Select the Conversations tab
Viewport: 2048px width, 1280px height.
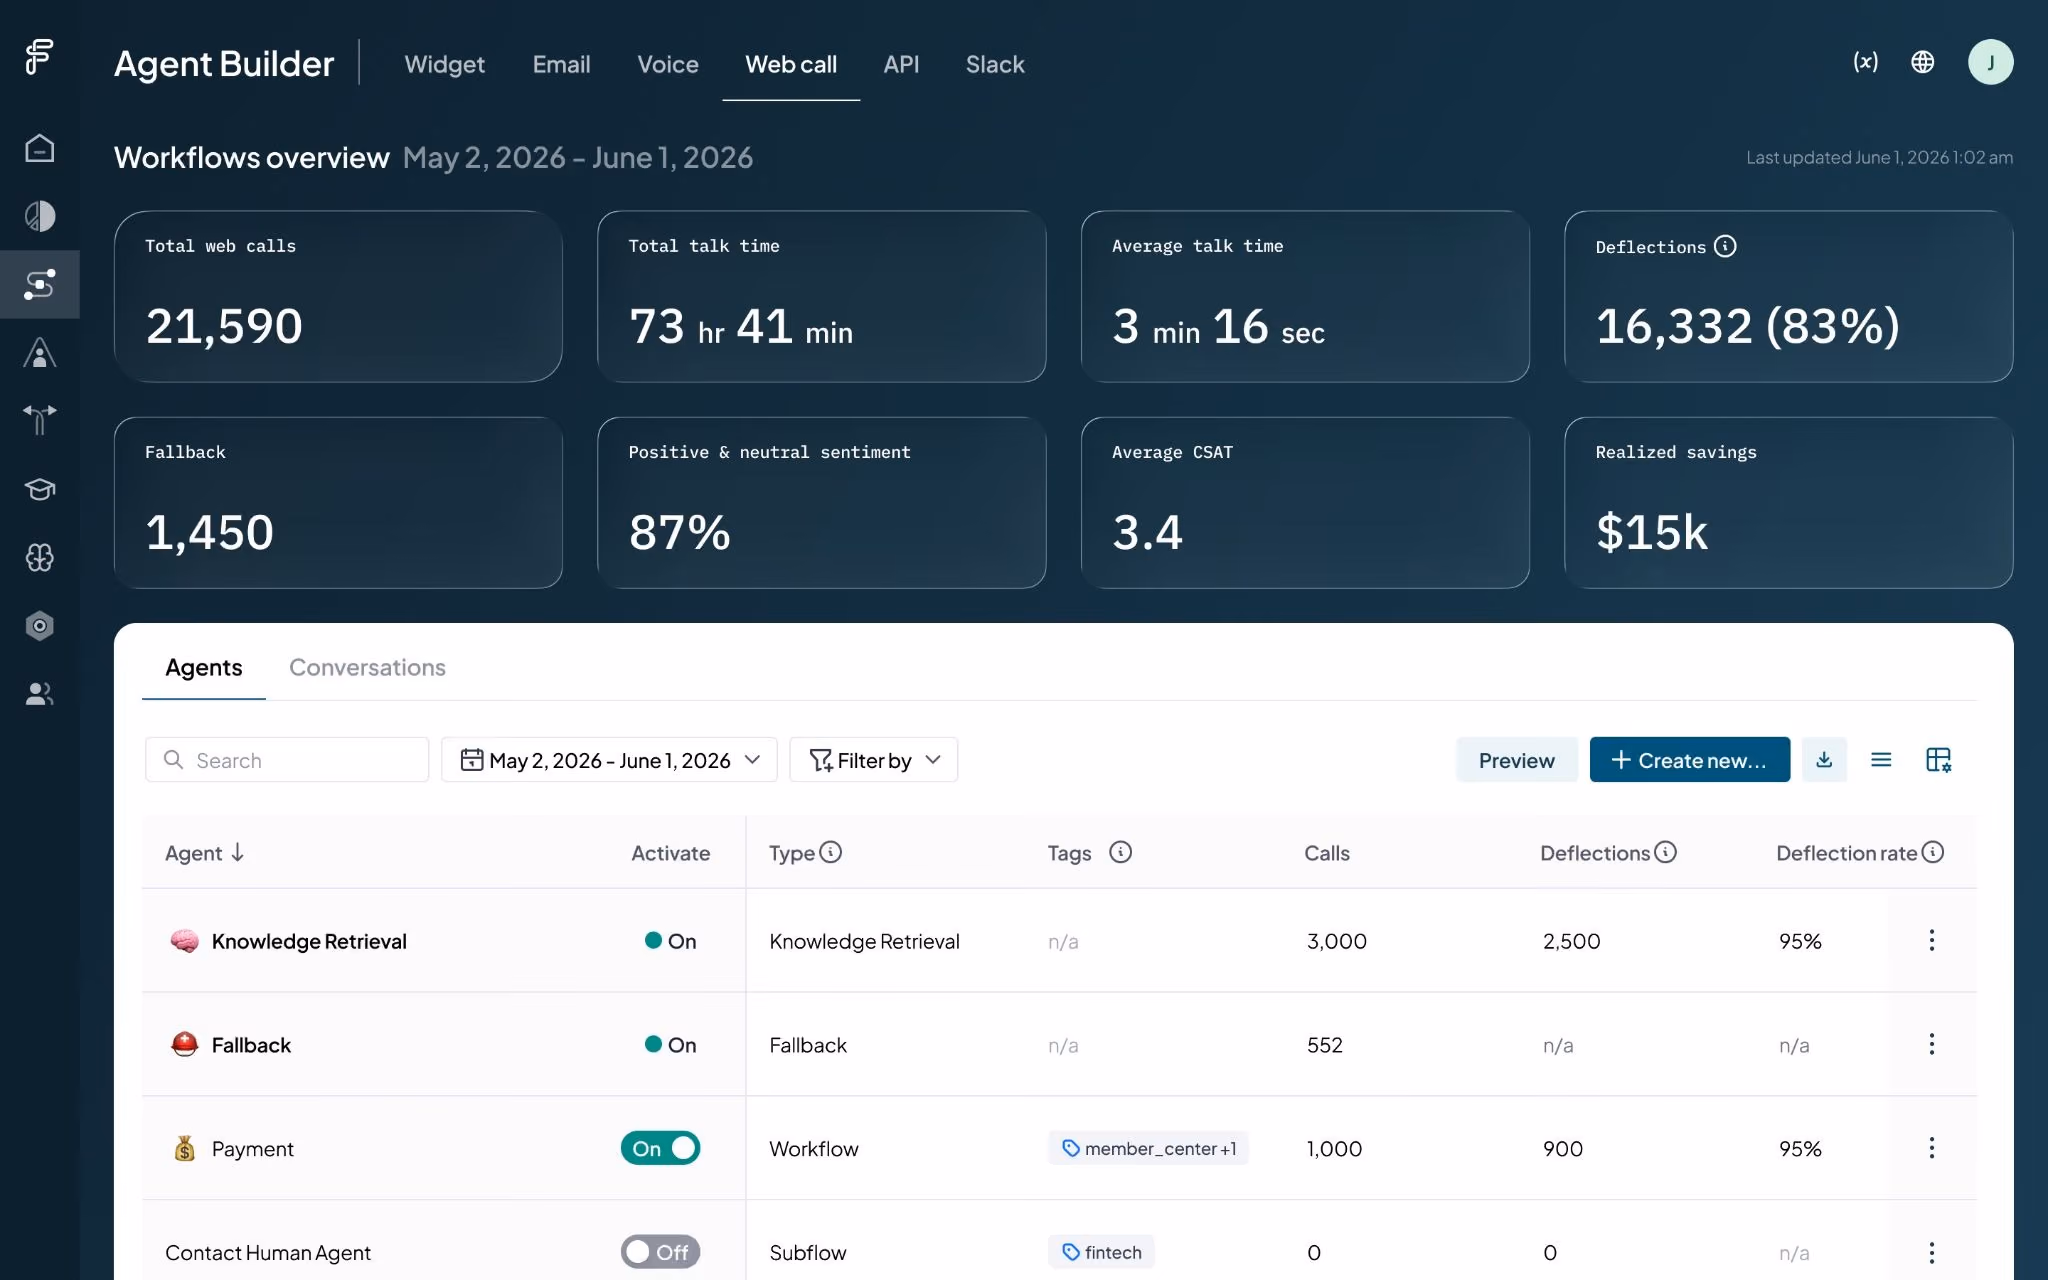coord(367,667)
